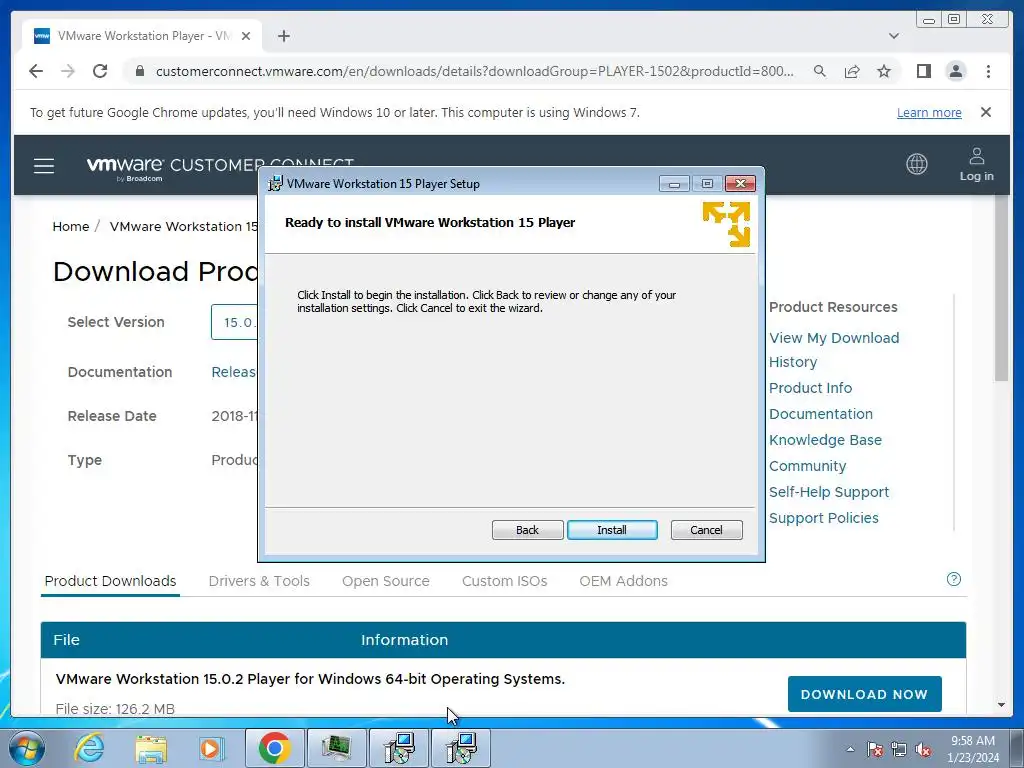The image size is (1024, 768).
Task: Click the Home breadcrumb link
Action: (71, 227)
